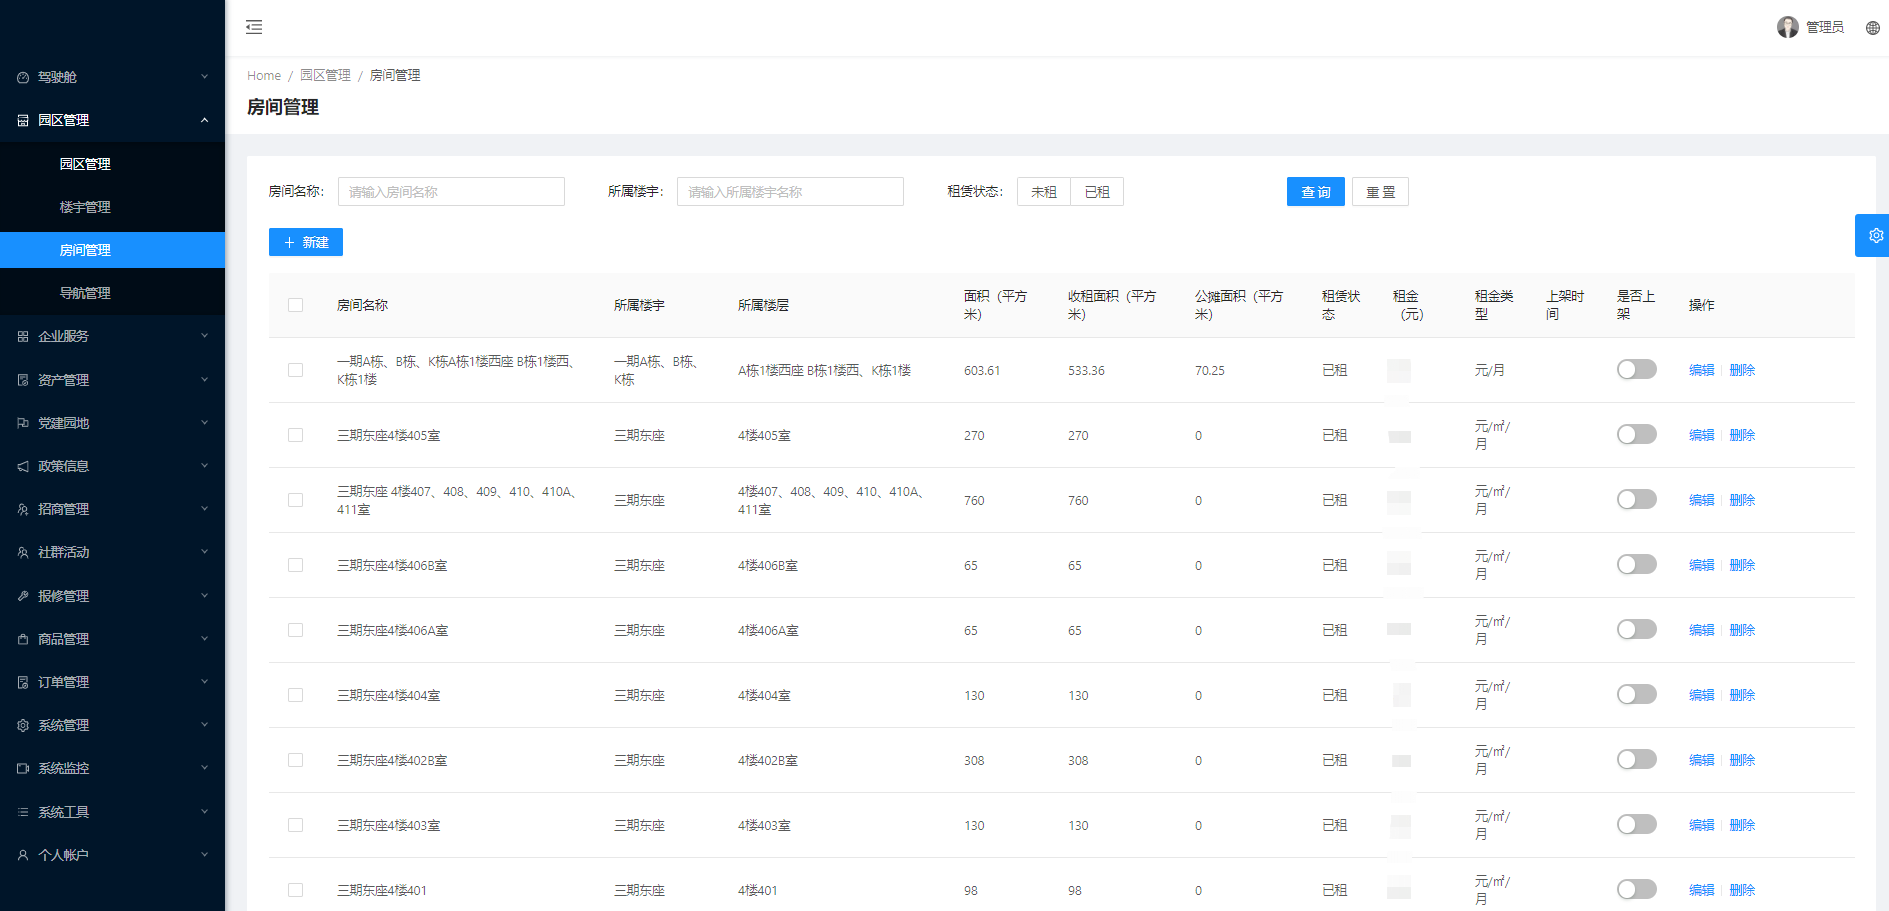Collapse the sidebar using the menu fold icon
This screenshot has width=1889, height=911.
(x=254, y=27)
